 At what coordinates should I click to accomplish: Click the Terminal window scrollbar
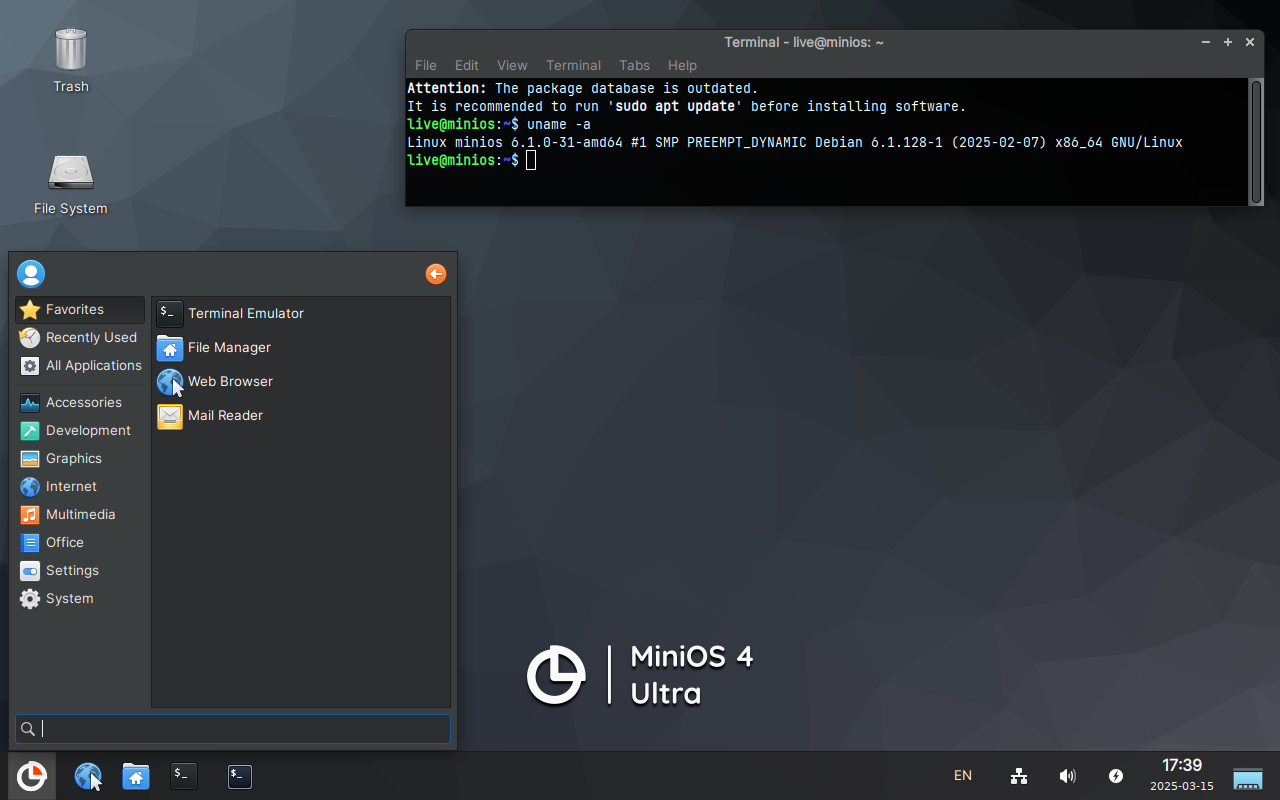coord(1256,141)
